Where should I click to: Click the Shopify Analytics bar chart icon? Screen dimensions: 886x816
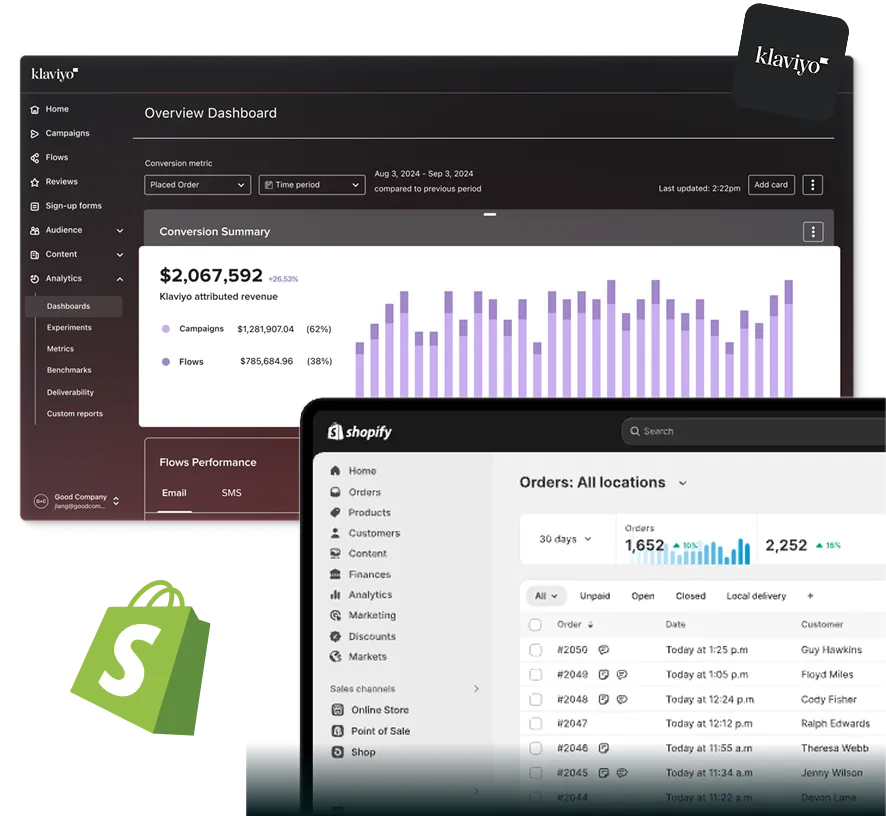click(335, 594)
